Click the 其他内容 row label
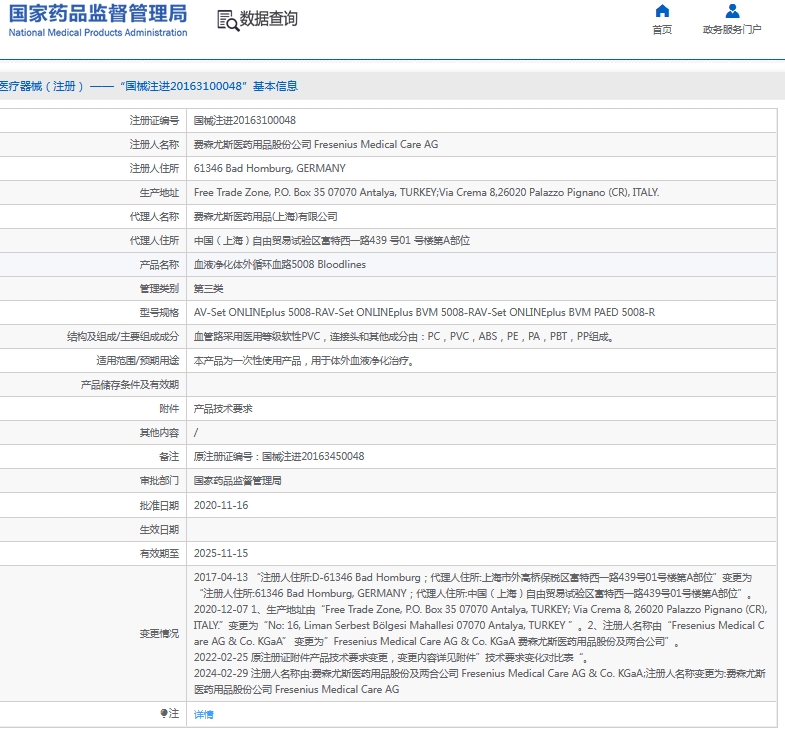Image resolution: width=785 pixels, height=732 pixels. pyautogui.click(x=159, y=433)
